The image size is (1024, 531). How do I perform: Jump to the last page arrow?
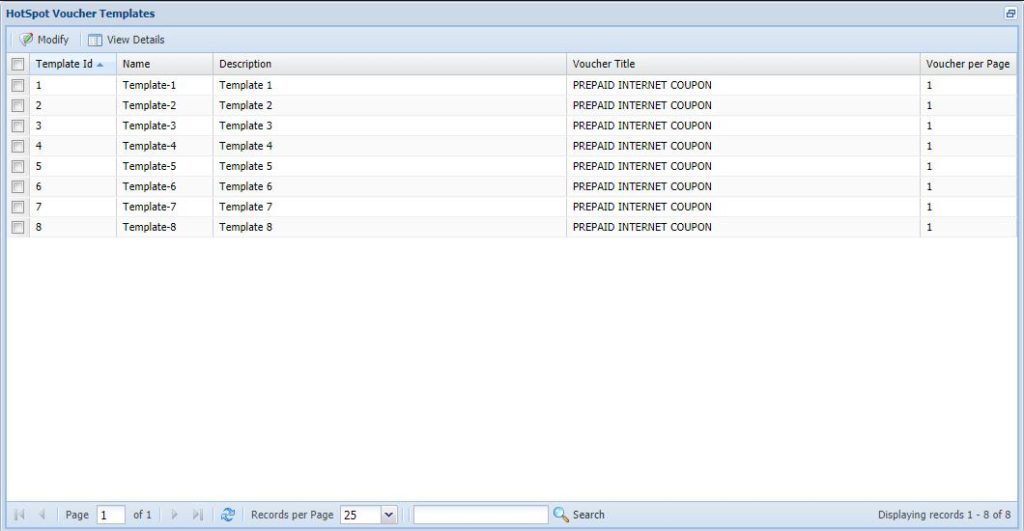click(x=197, y=515)
